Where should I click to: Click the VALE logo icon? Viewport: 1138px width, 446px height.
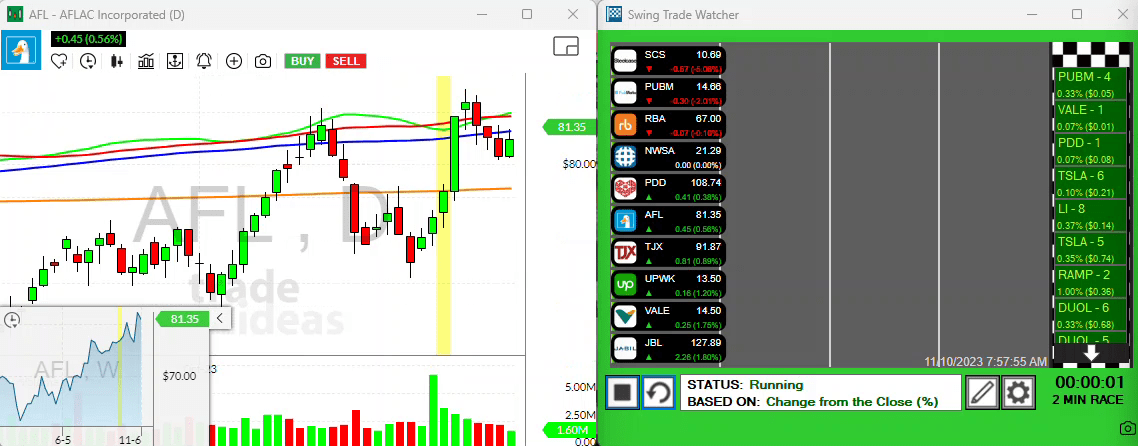pyautogui.click(x=625, y=317)
